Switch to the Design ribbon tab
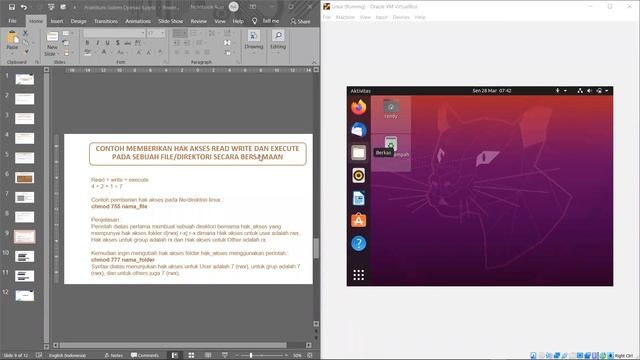The image size is (640, 360). pos(78,21)
